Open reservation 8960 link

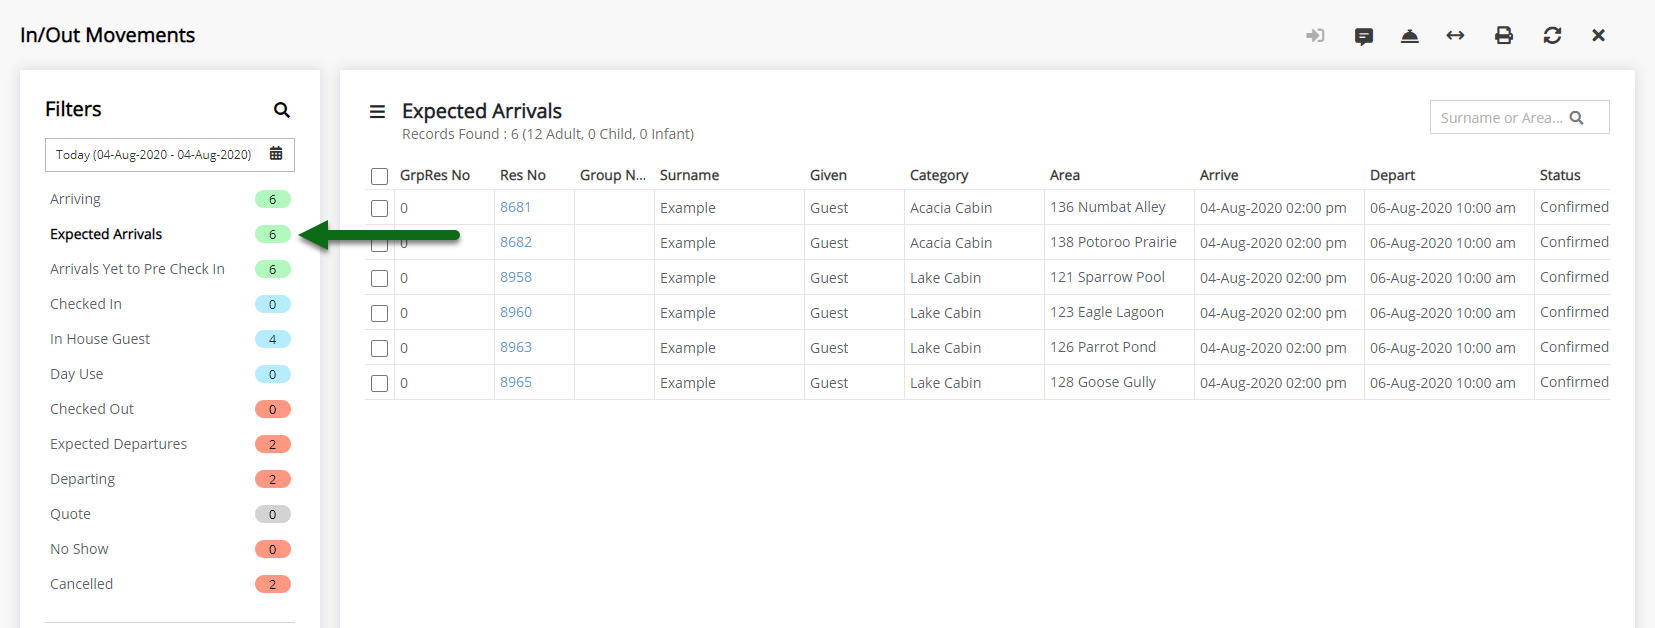pos(516,312)
